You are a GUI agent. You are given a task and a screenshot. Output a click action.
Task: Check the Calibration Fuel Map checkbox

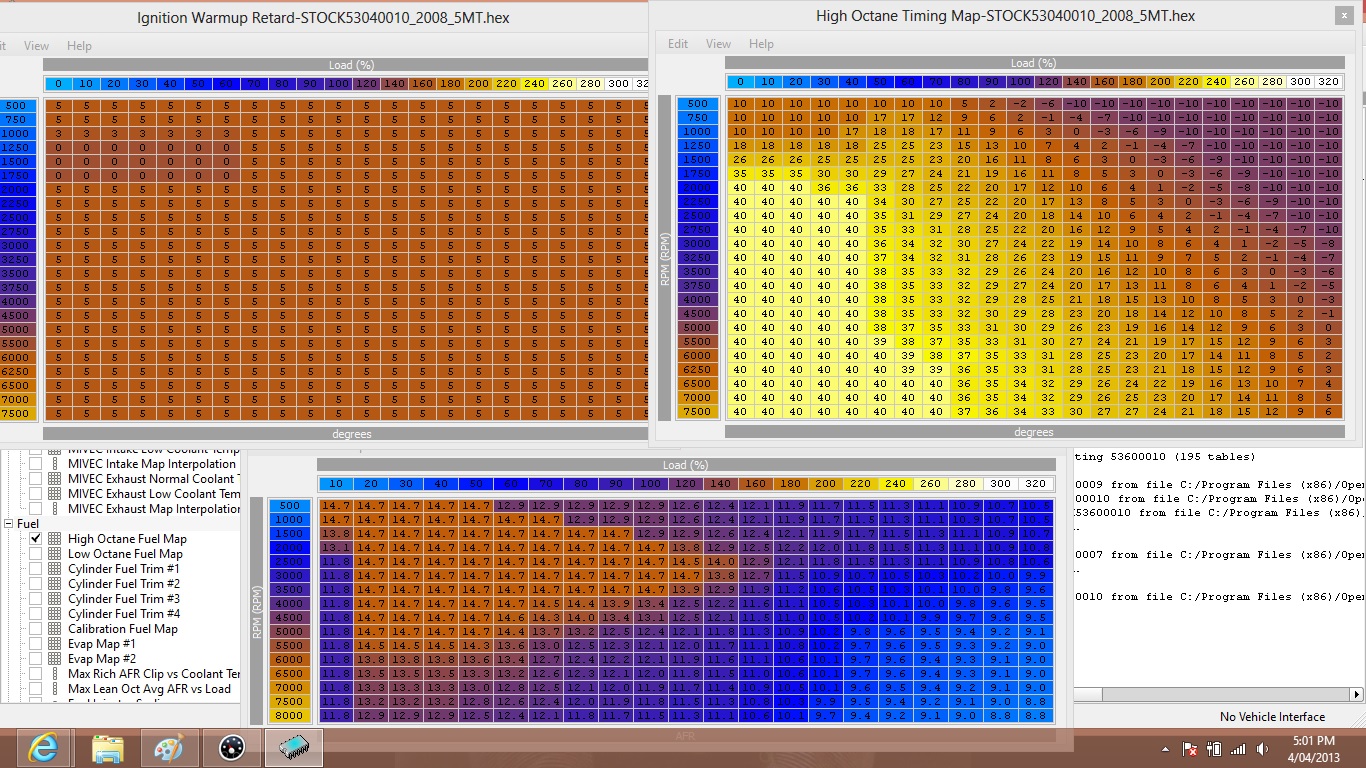36,629
